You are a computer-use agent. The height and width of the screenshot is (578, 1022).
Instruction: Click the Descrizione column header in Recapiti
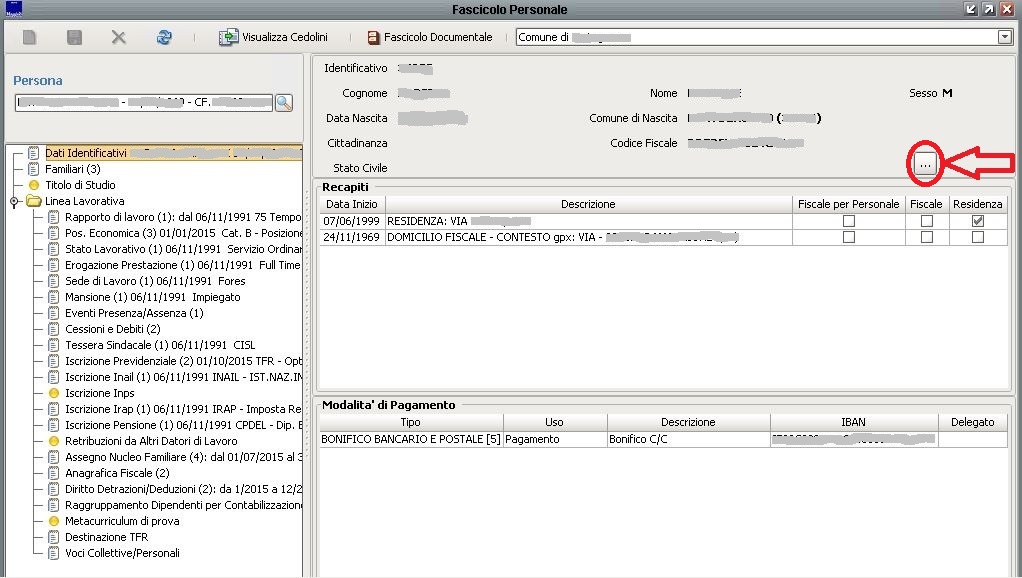(587, 204)
